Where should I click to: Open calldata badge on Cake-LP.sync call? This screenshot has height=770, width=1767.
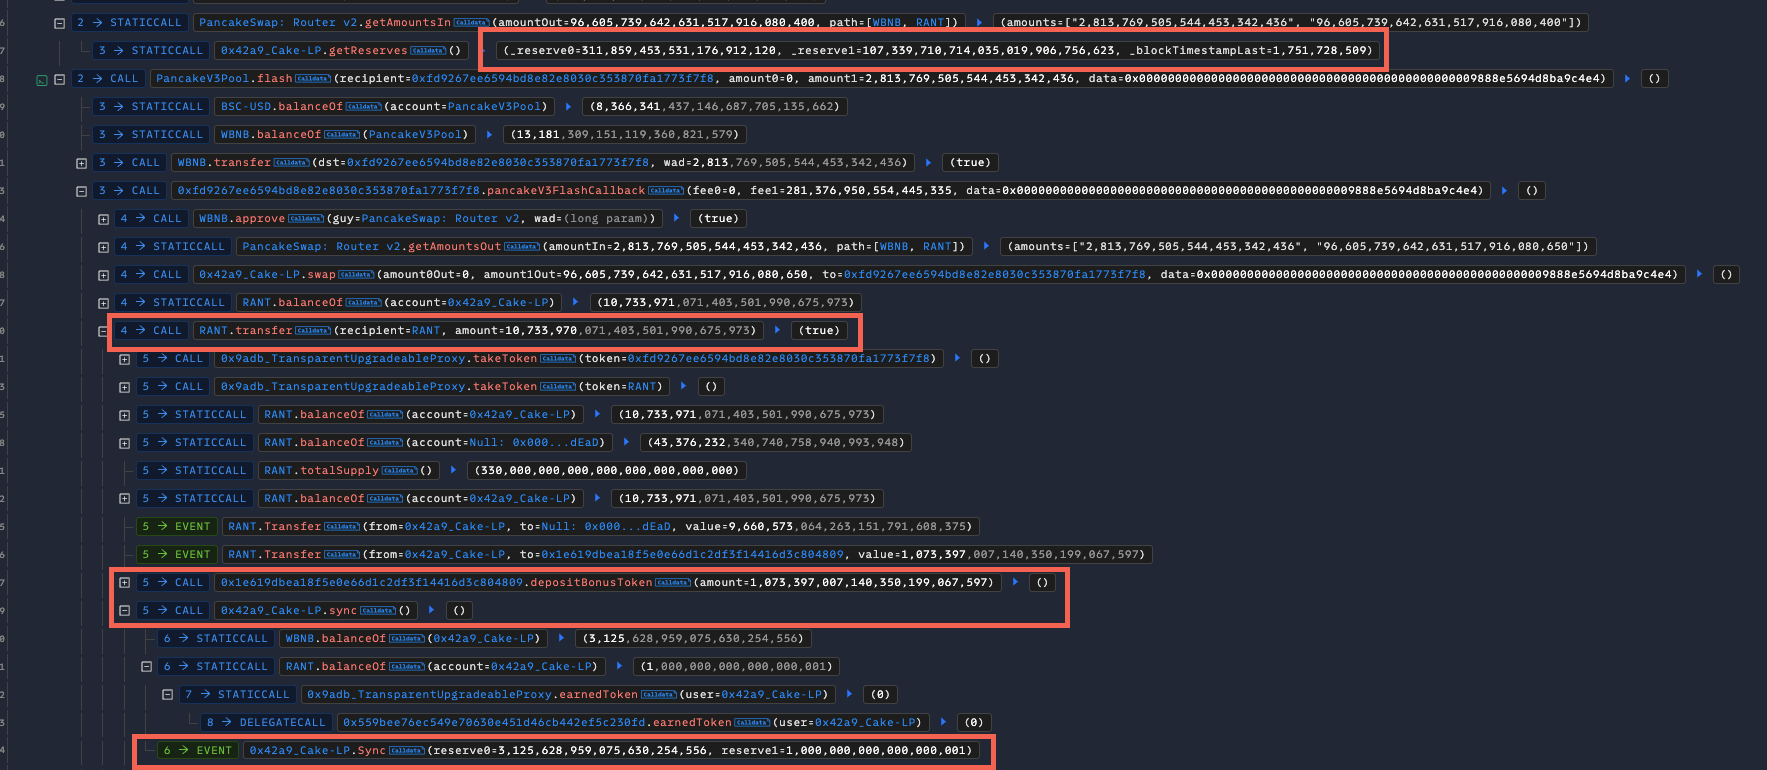(x=377, y=610)
